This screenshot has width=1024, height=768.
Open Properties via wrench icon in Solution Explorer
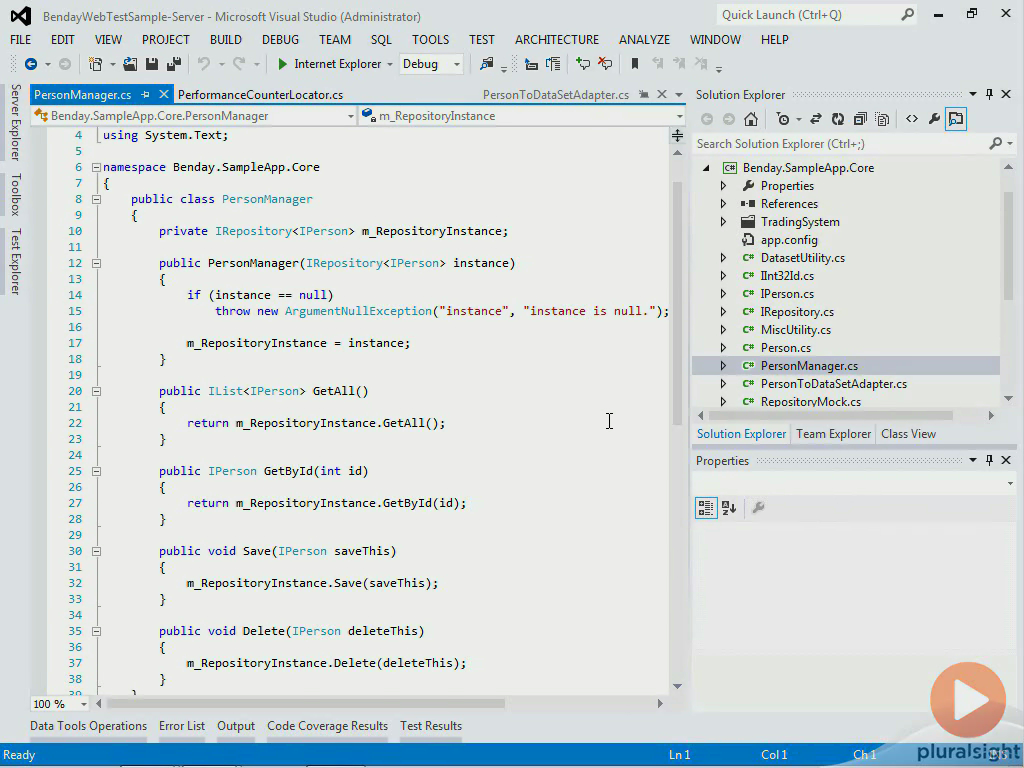[934, 119]
